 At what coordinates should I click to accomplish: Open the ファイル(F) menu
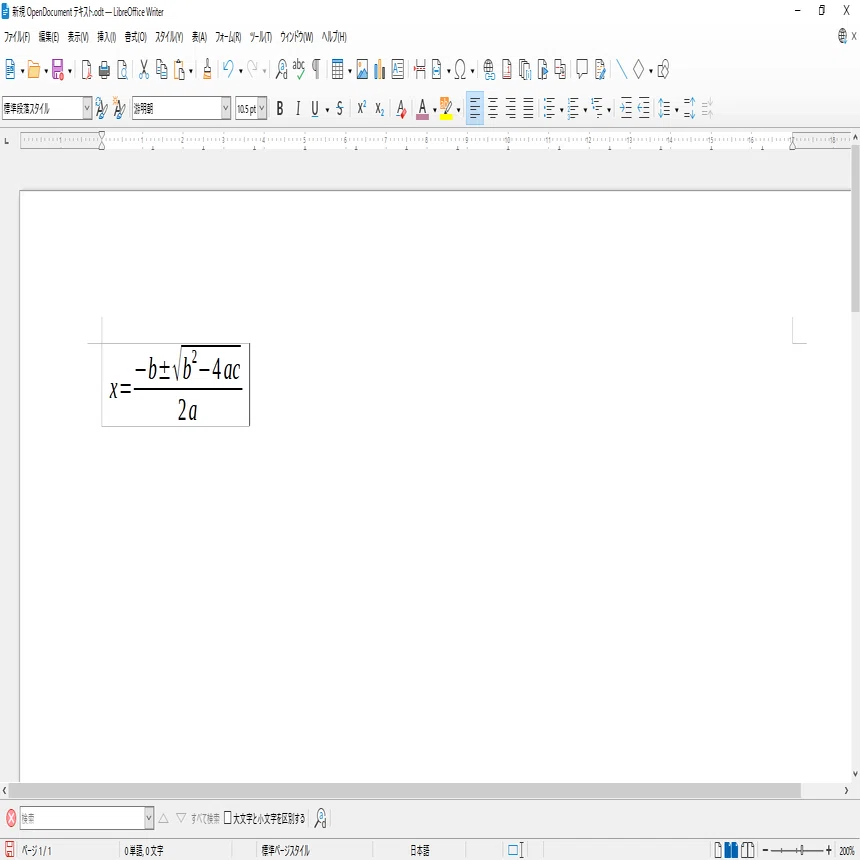pos(17,37)
